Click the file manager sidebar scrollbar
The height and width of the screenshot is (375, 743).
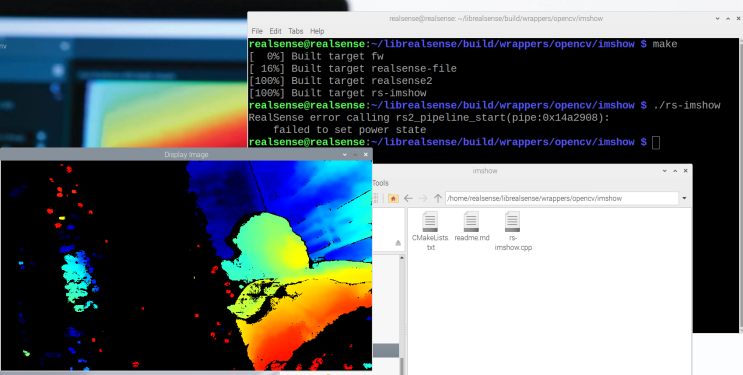click(x=402, y=314)
